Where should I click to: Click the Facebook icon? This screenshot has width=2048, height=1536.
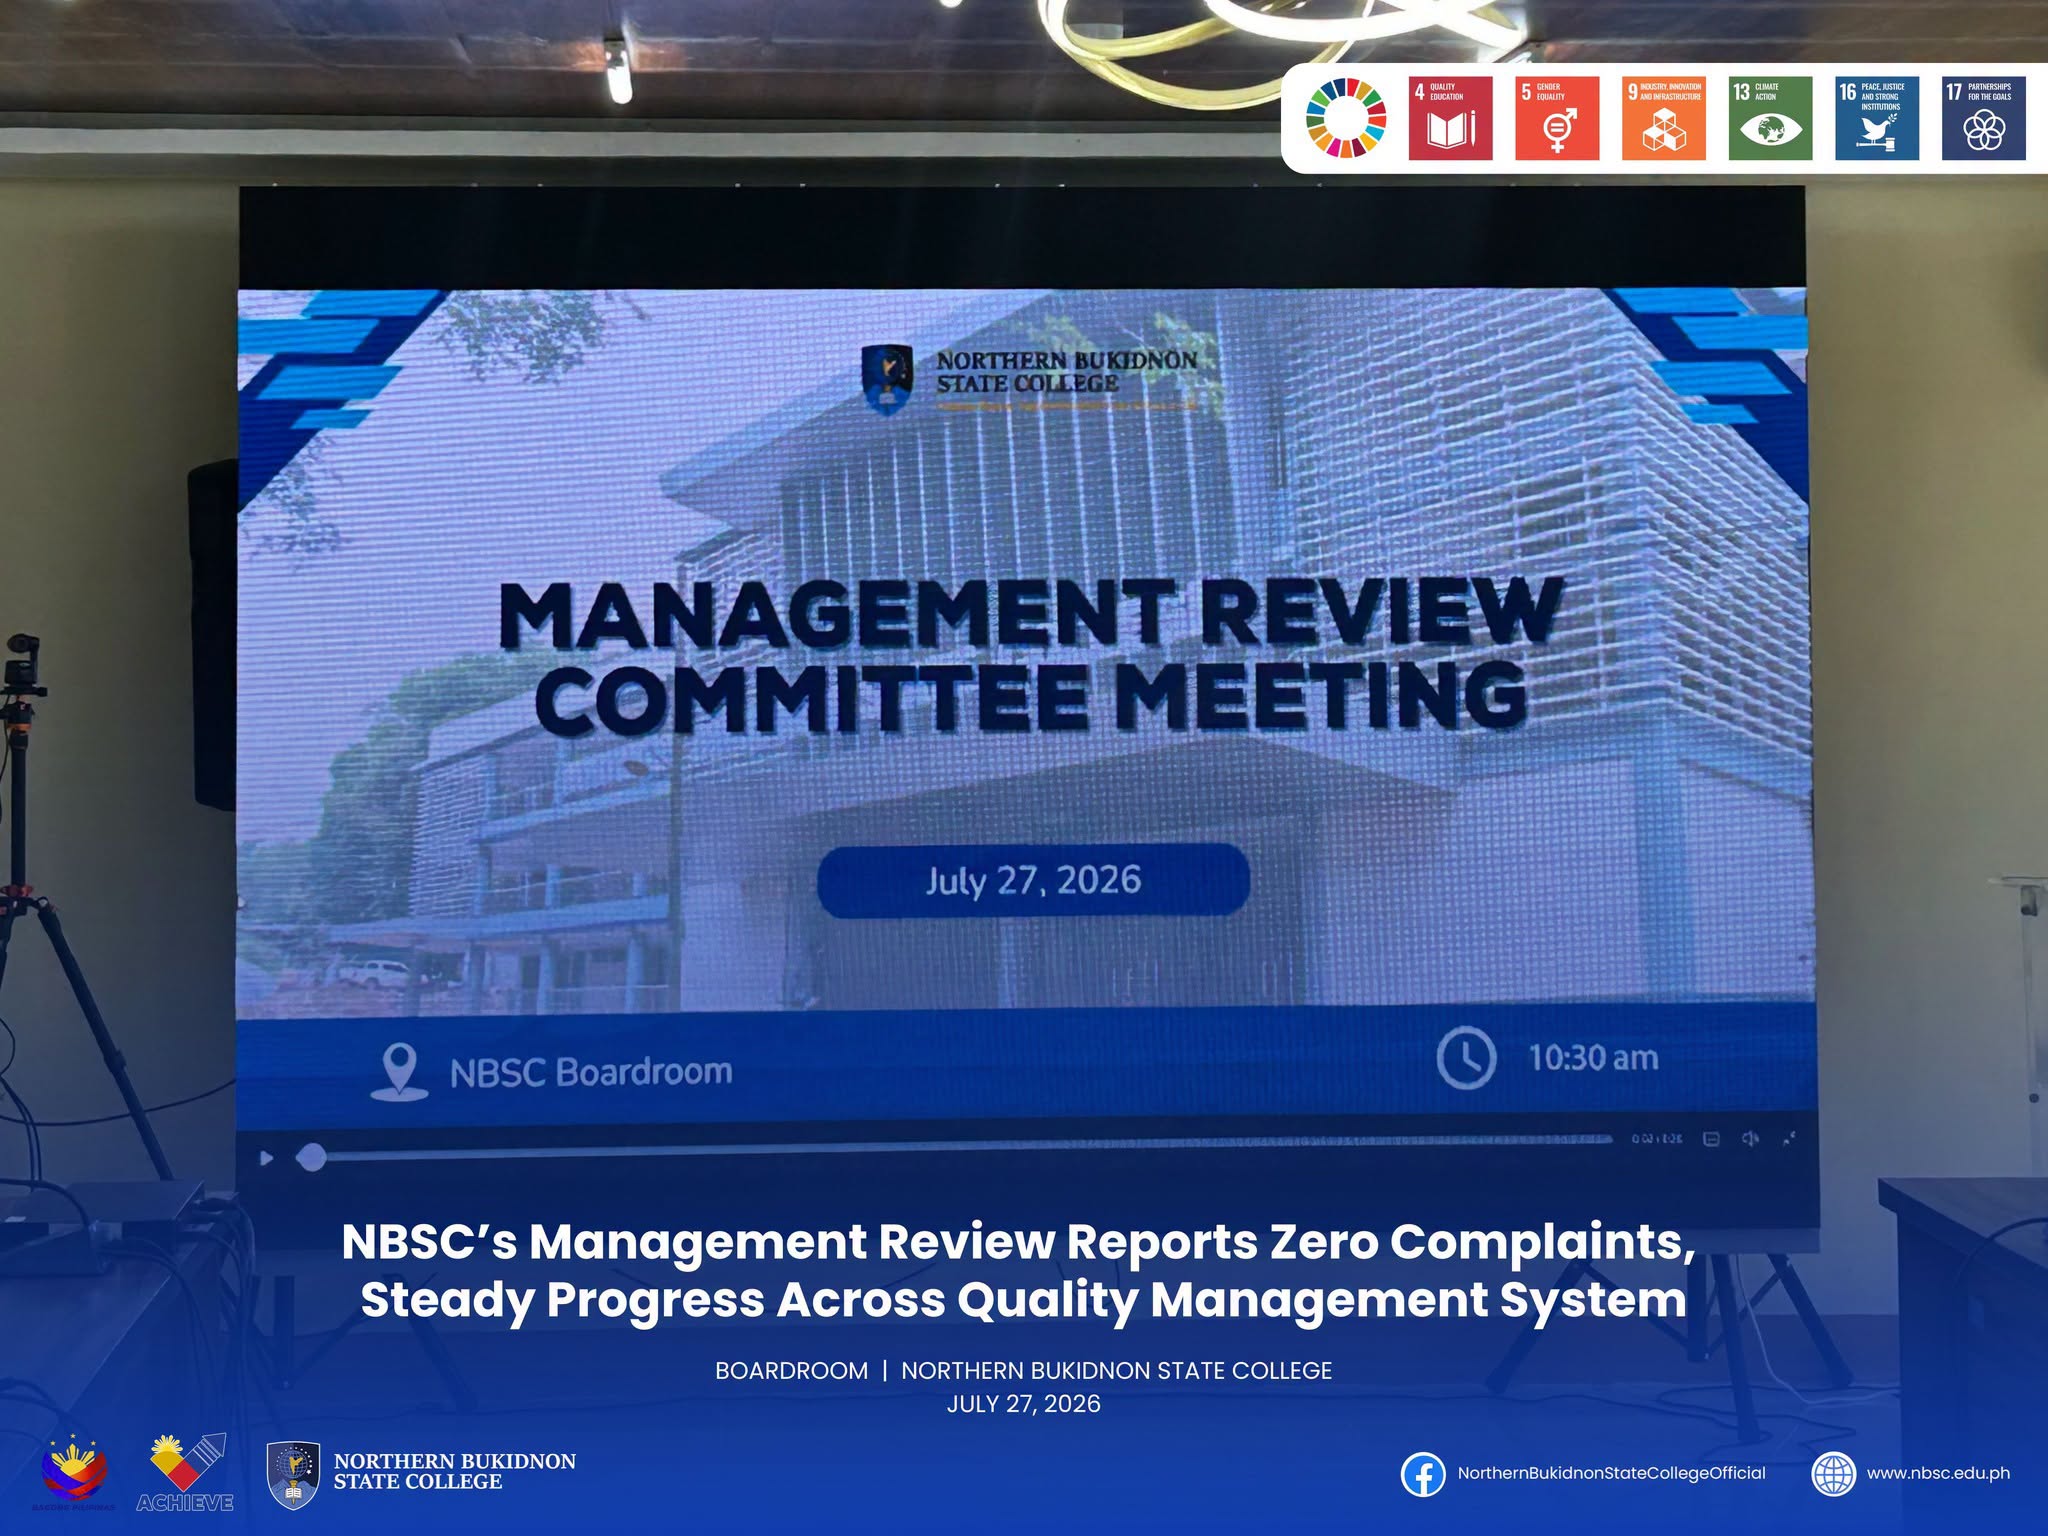[x=1423, y=1474]
